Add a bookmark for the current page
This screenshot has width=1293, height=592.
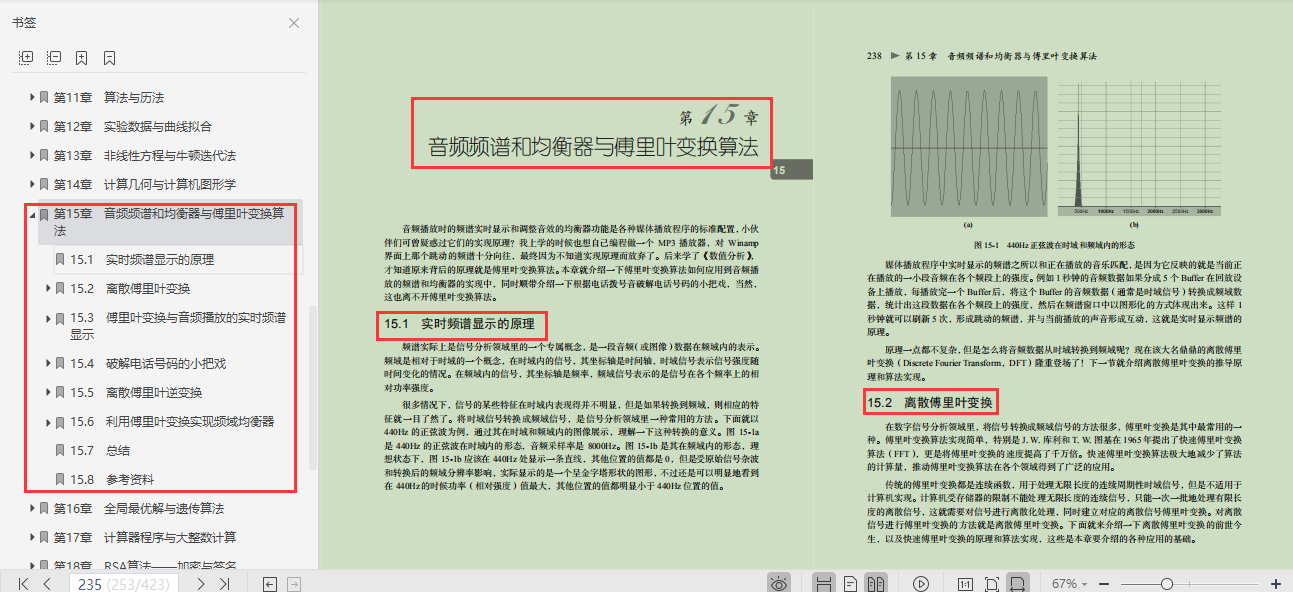click(x=81, y=58)
